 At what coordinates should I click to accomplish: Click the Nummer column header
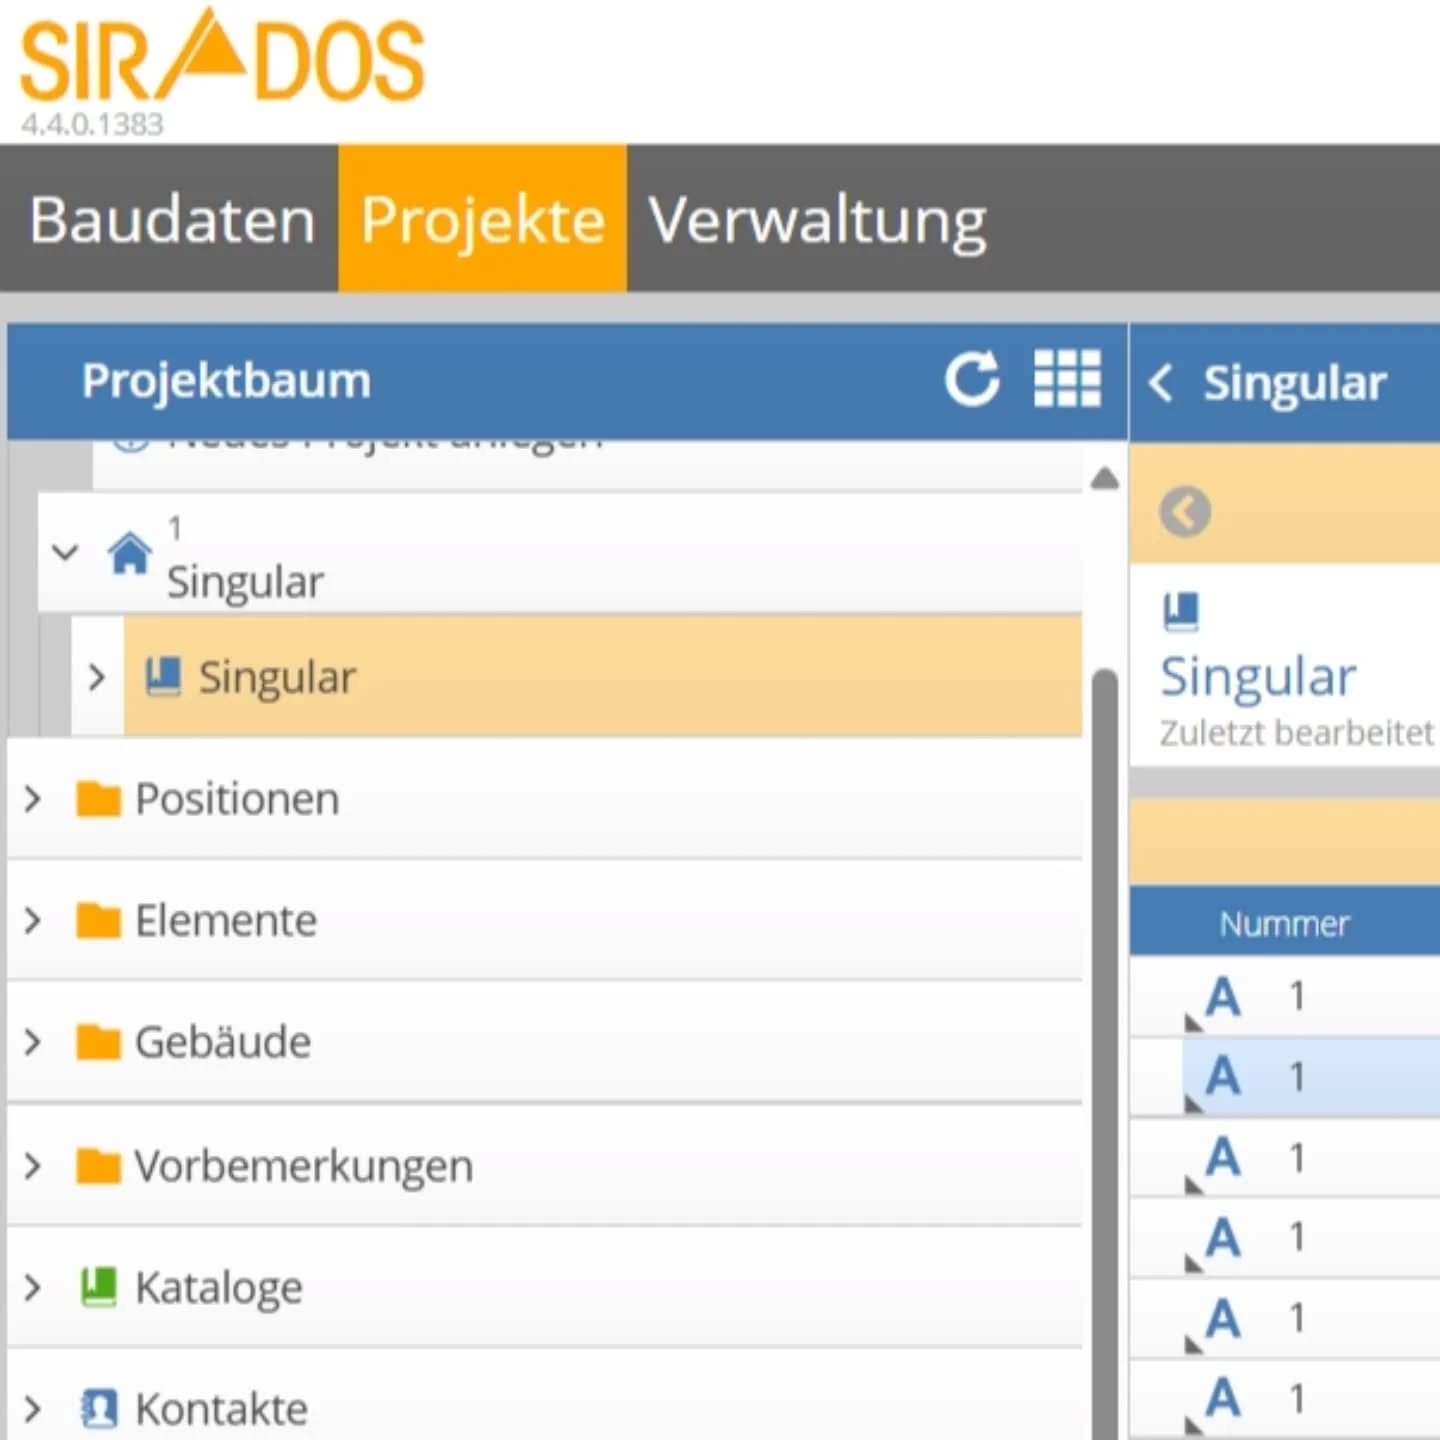[x=1284, y=923]
